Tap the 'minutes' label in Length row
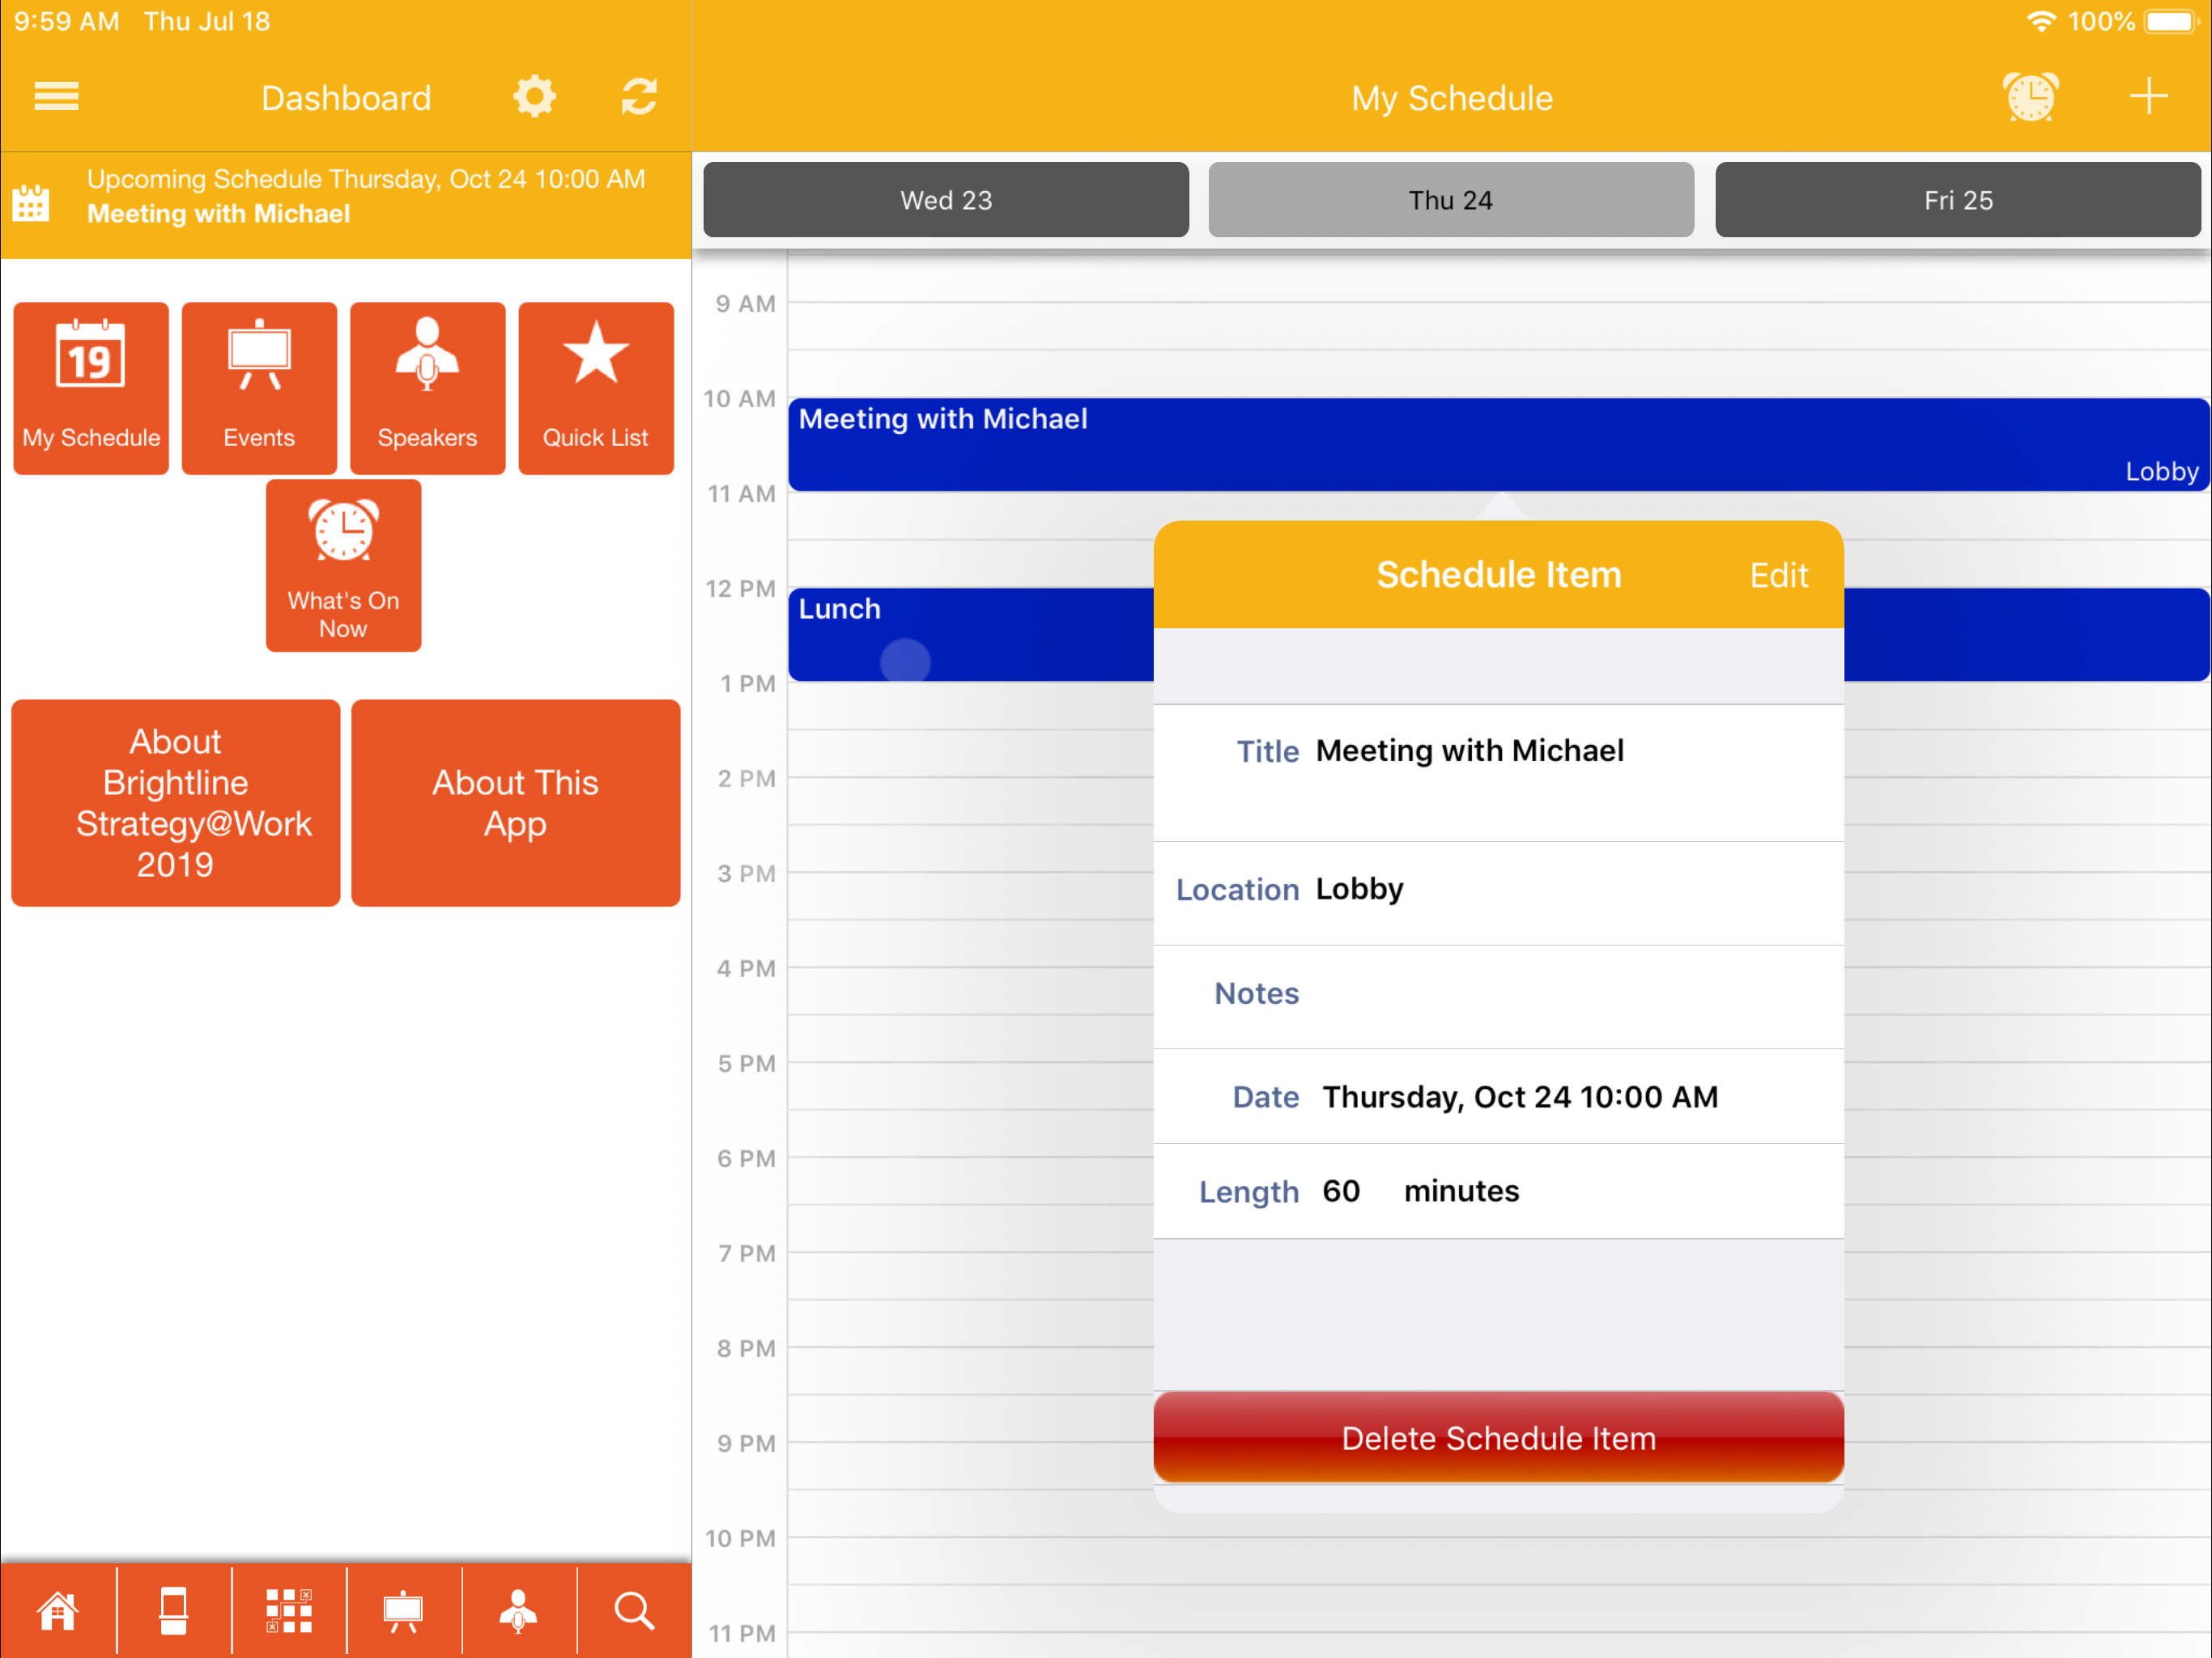The image size is (2212, 1658). point(1461,1191)
